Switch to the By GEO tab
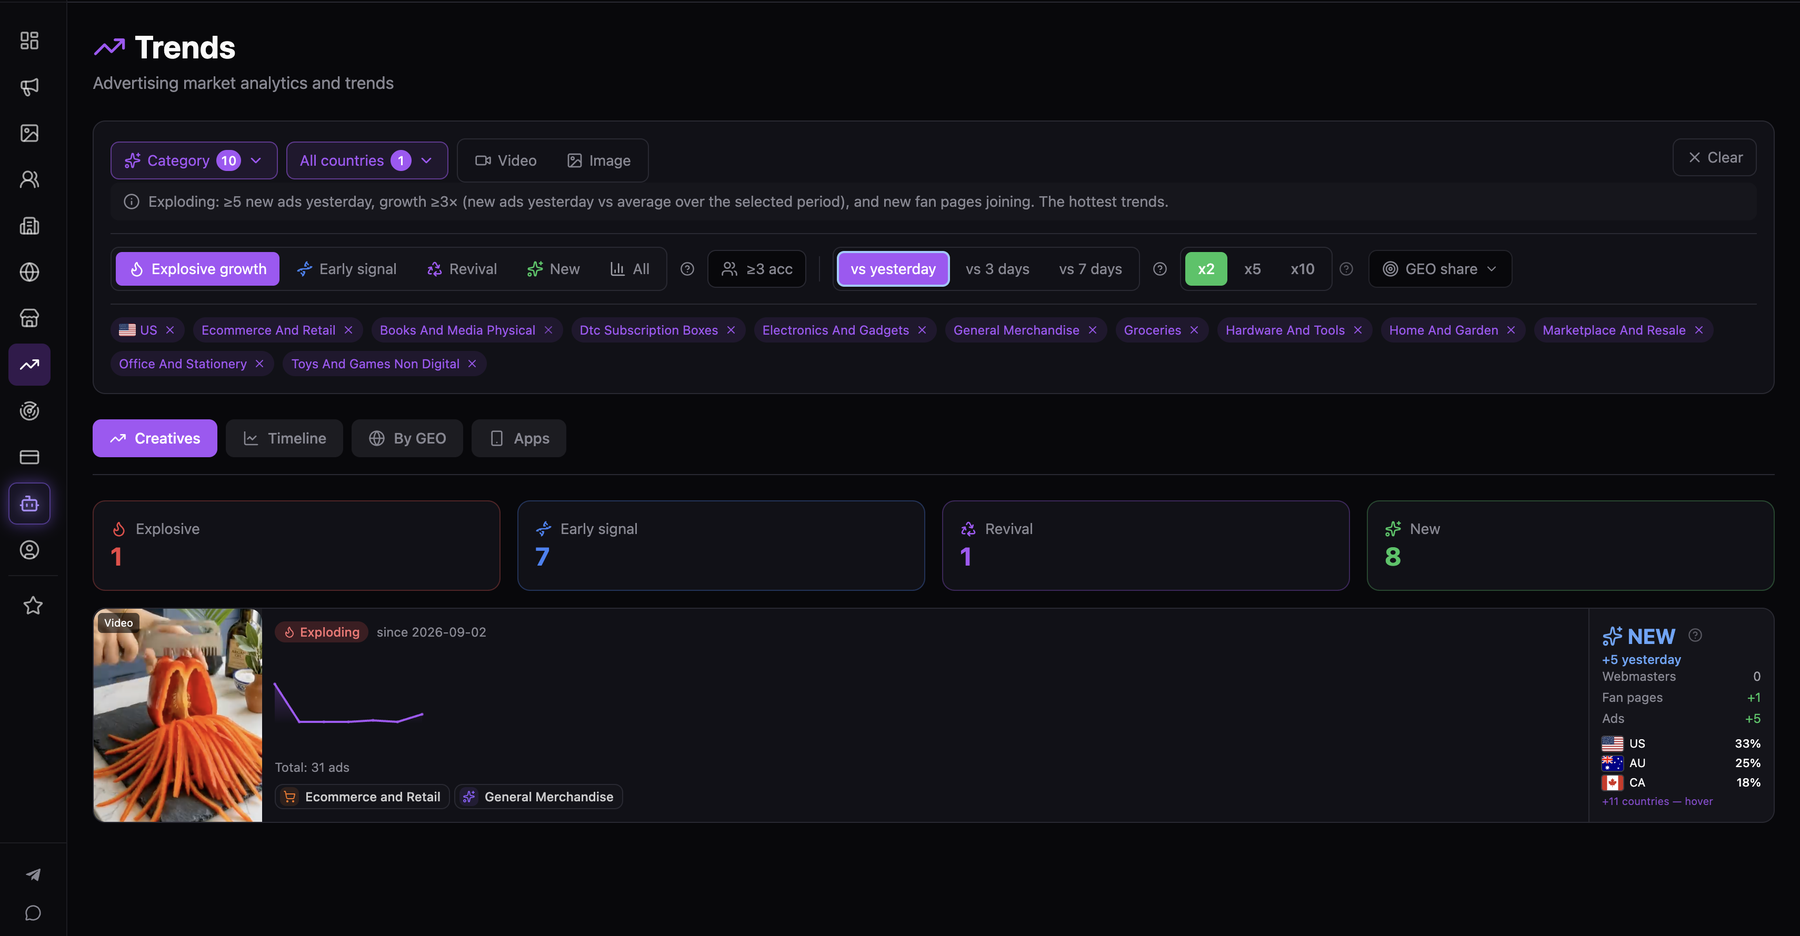The image size is (1800, 936). (x=407, y=438)
